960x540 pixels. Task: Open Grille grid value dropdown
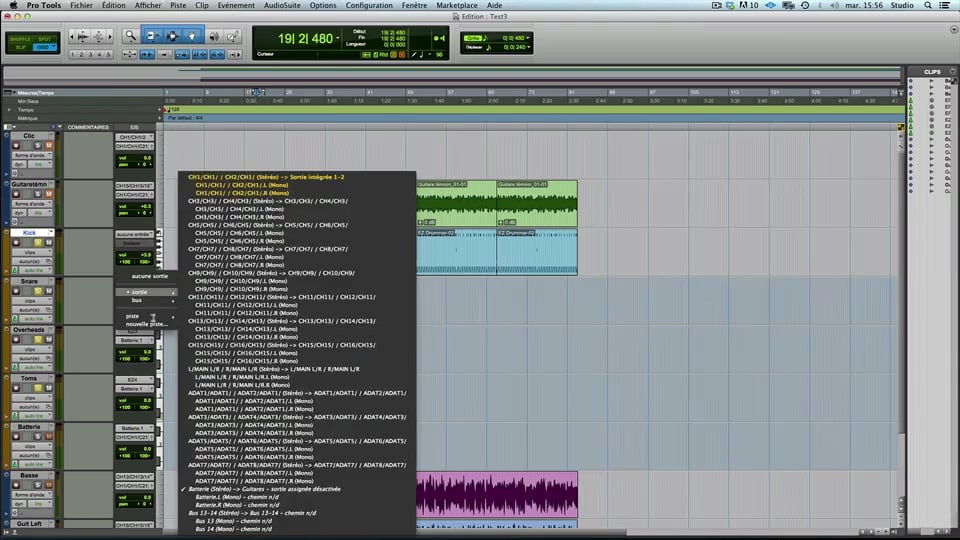tap(528, 38)
